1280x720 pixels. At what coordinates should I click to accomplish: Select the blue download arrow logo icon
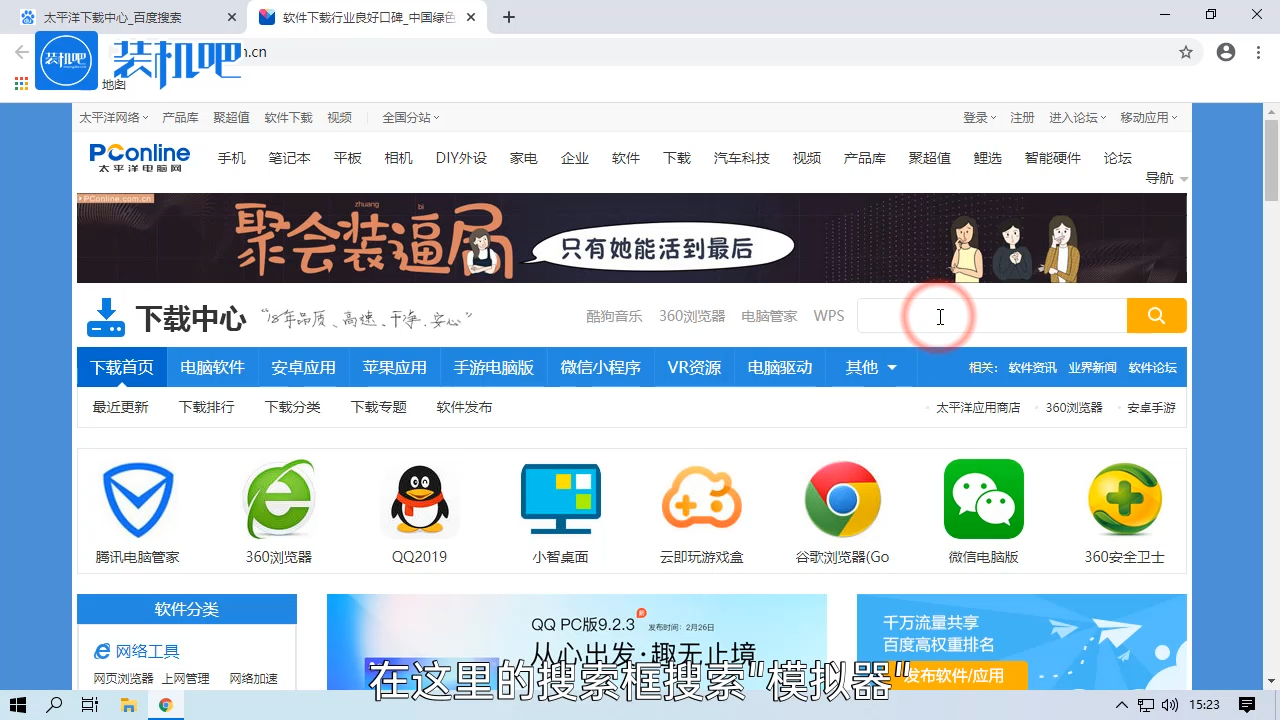[106, 317]
